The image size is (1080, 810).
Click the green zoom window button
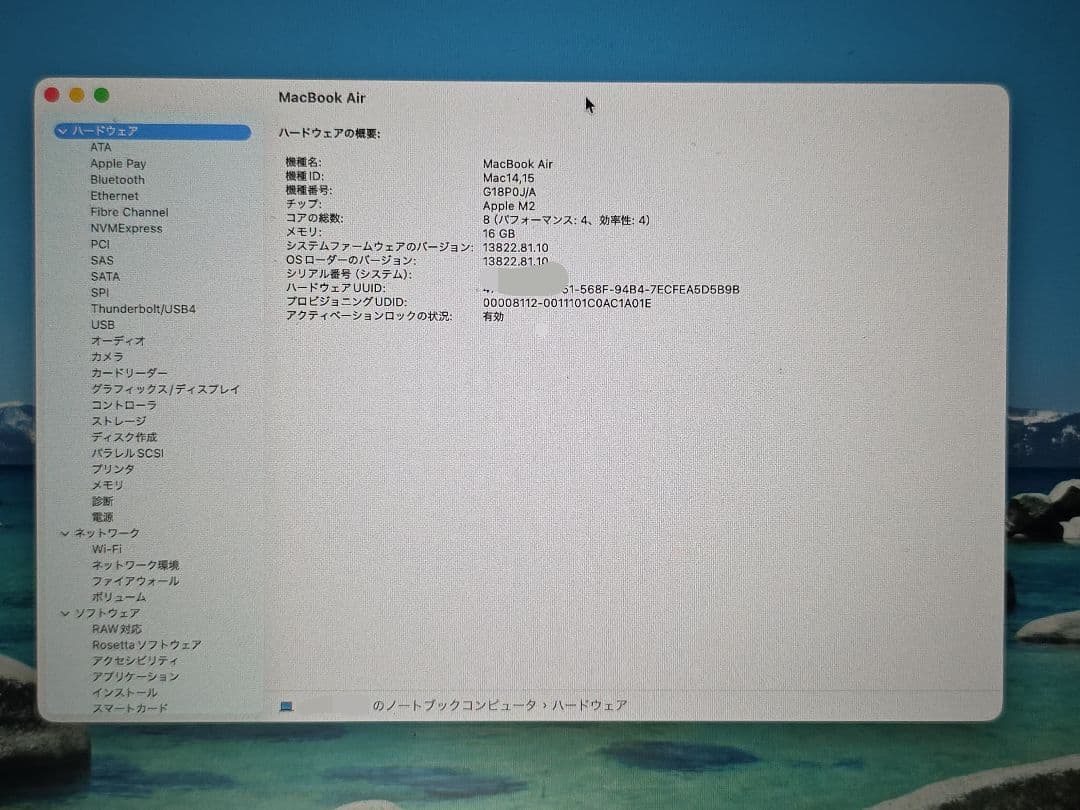click(x=101, y=95)
